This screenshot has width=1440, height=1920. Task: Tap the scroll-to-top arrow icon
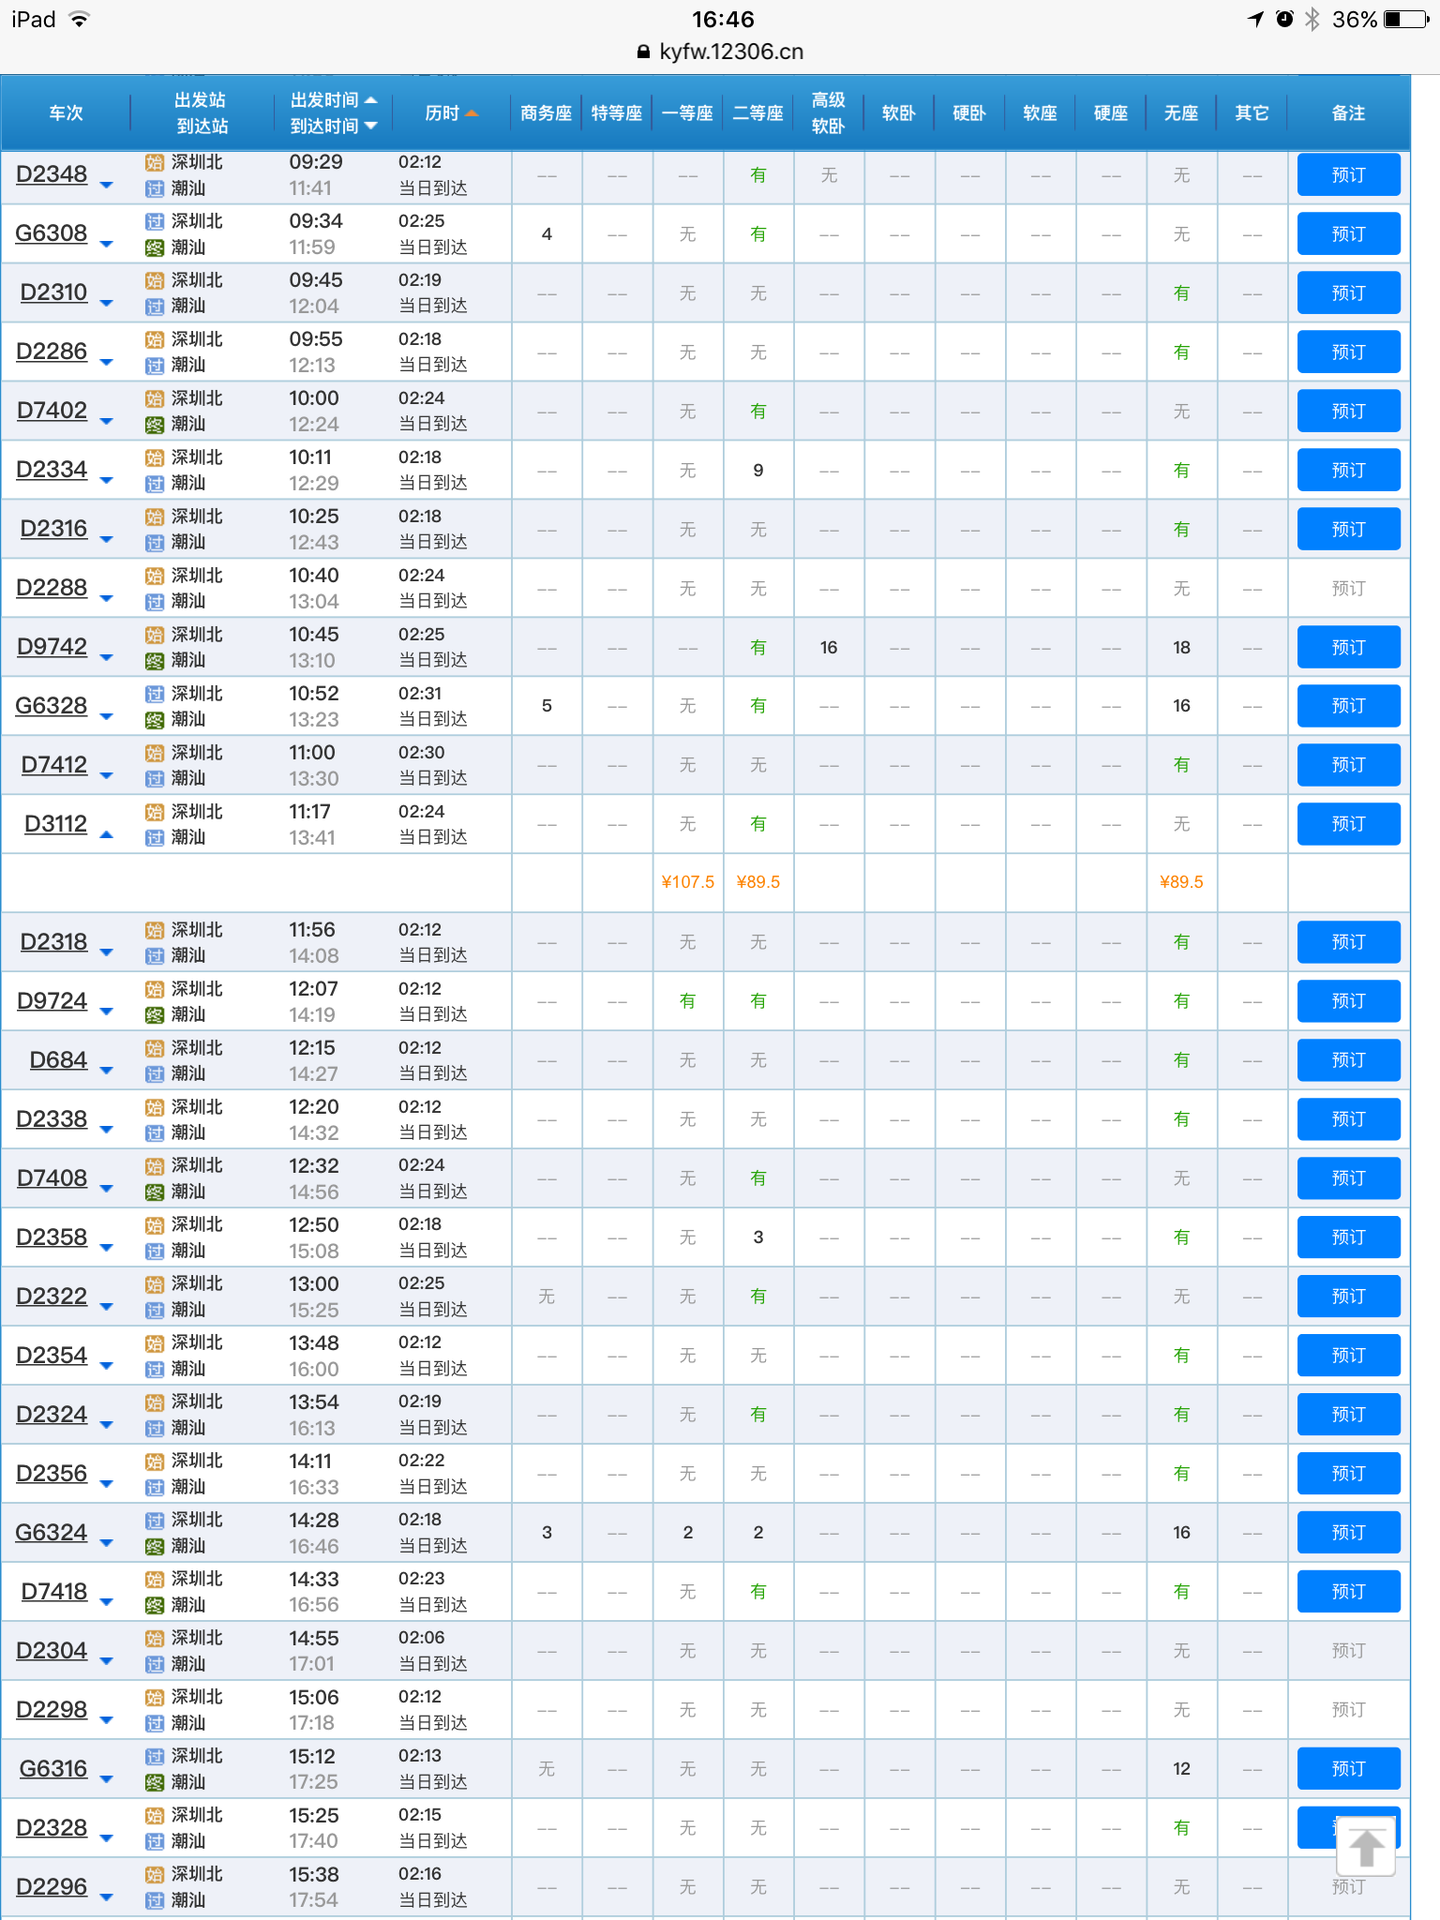(x=1366, y=1847)
